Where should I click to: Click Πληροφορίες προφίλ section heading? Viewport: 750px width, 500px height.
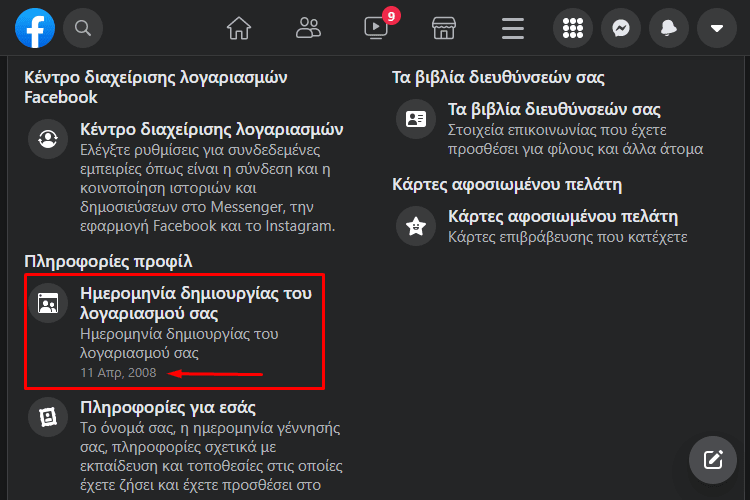click(x=108, y=261)
